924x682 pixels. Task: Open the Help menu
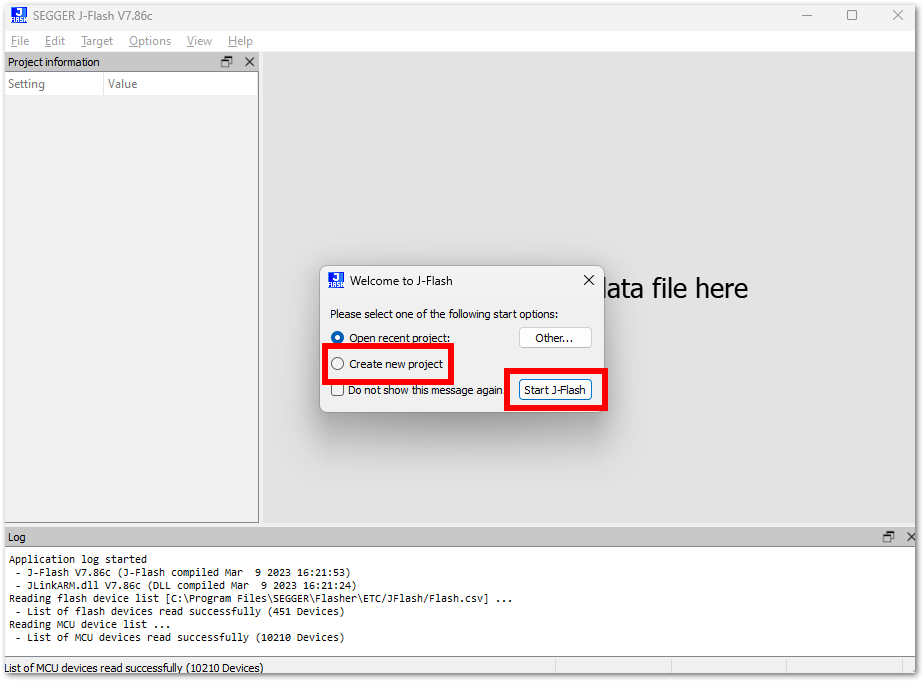click(240, 41)
